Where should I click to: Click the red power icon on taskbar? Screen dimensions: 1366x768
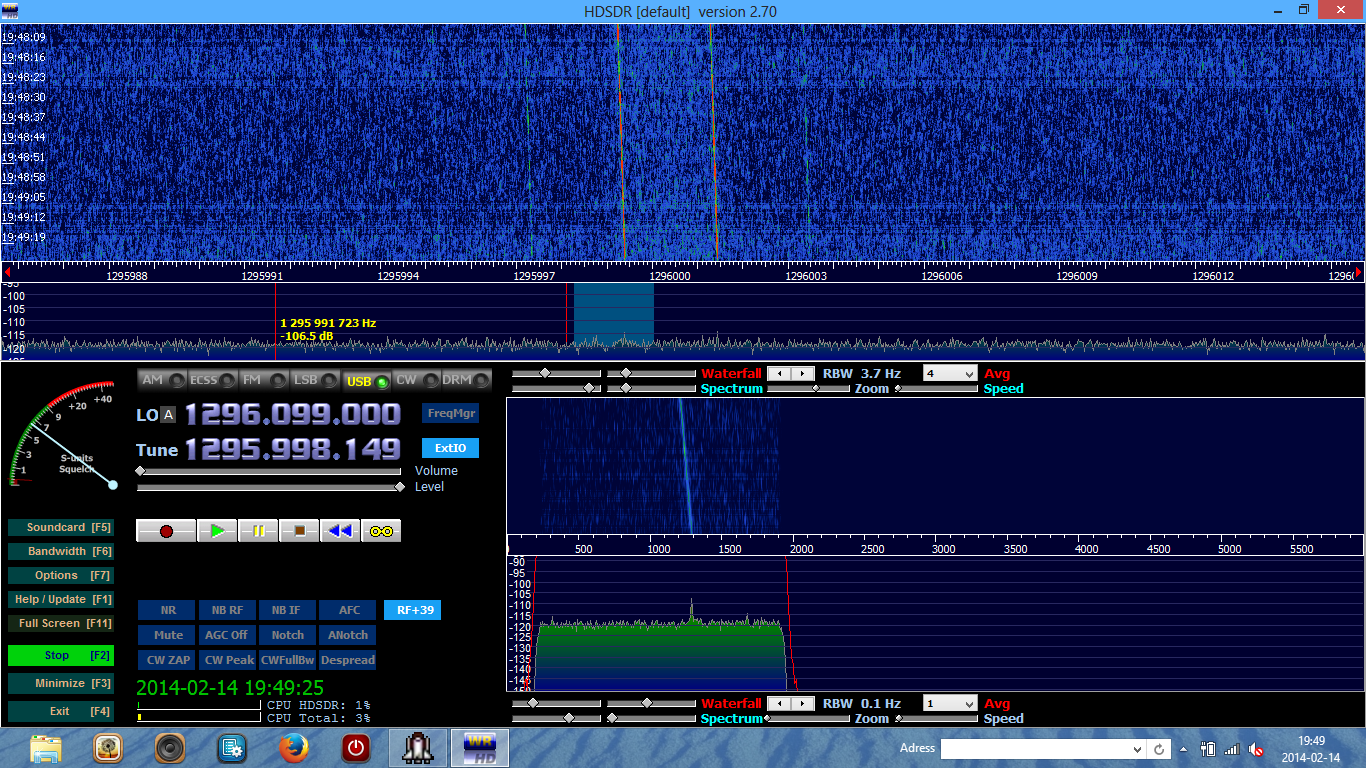coord(355,748)
